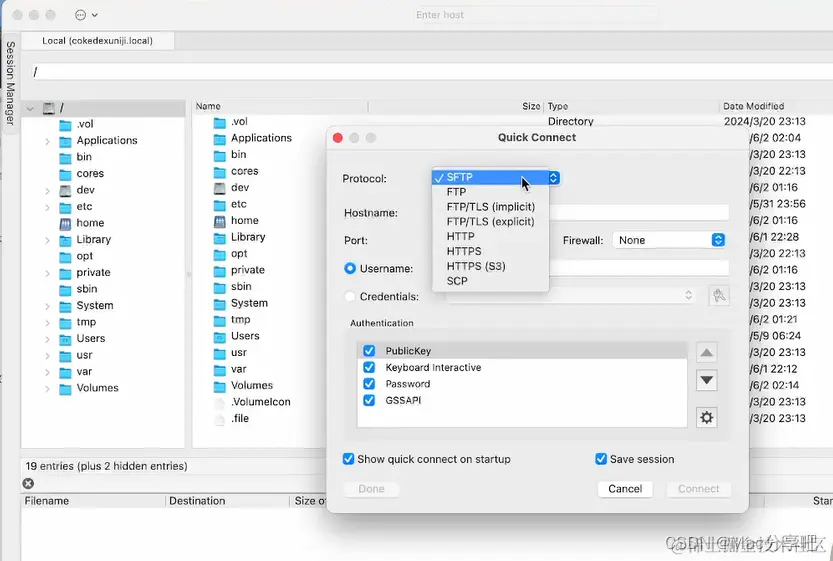Select the usr folder in tree
Screen dimensions: 833x561
[84, 355]
